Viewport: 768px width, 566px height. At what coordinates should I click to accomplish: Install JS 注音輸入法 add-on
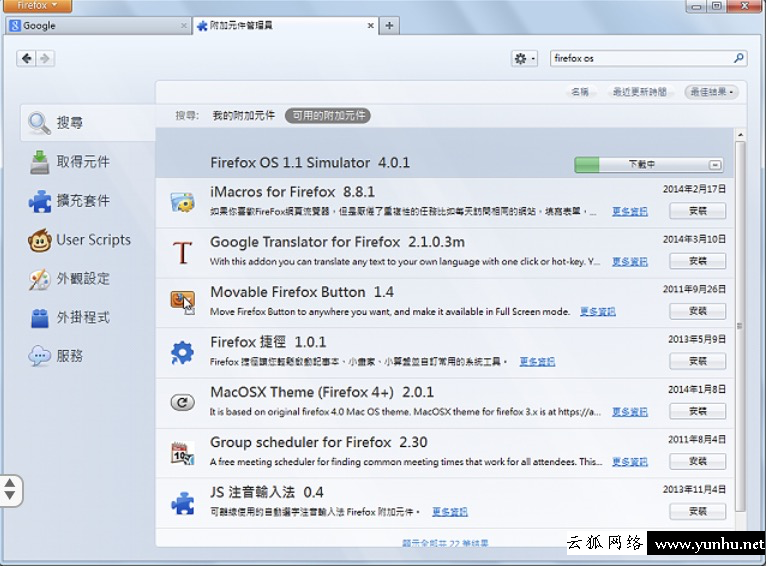[697, 511]
